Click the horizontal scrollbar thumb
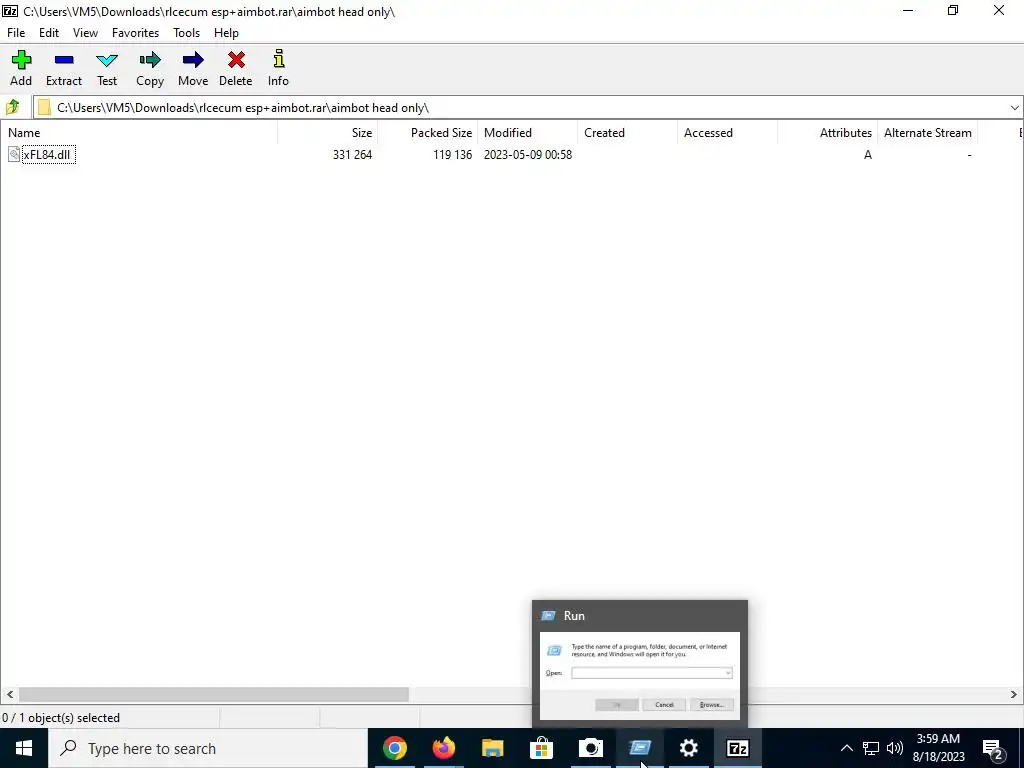The height and width of the screenshot is (768, 1024). (214, 694)
